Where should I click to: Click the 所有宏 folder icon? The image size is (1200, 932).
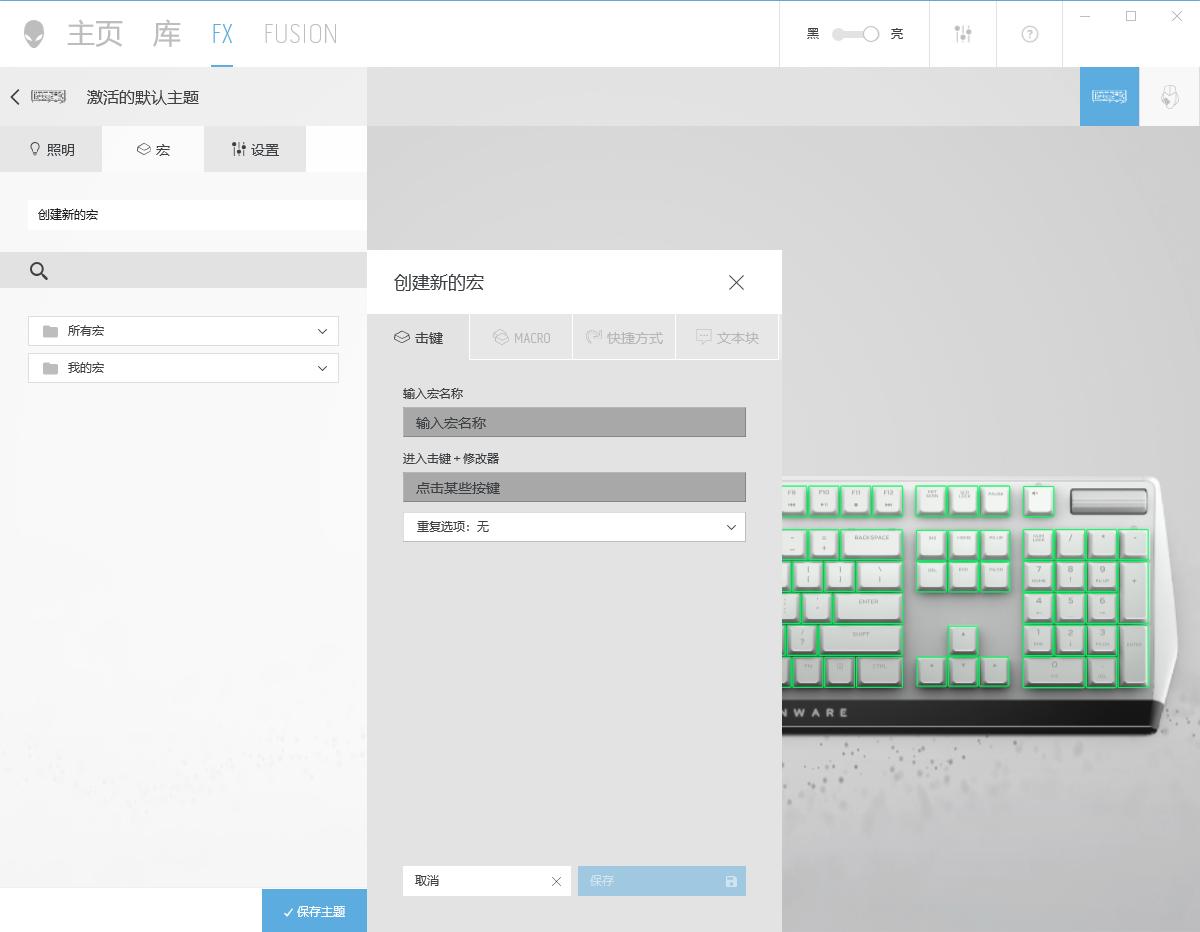50,331
